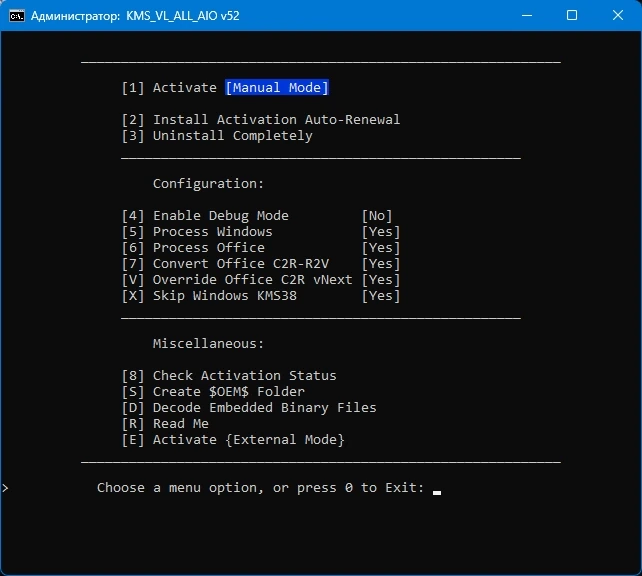Viewport: 642px width, 576px height.
Task: Click the cmd icon in the title bar
Action: (x=17, y=16)
